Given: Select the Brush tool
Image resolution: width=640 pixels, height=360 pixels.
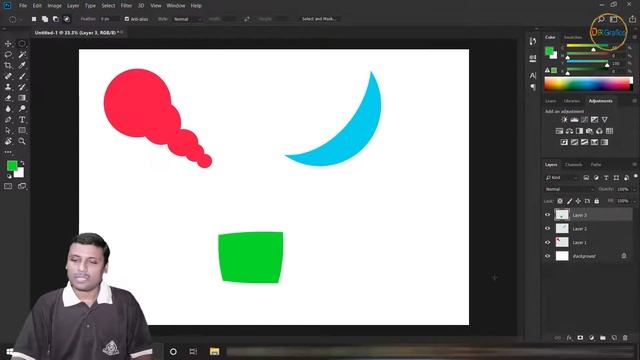Looking at the screenshot, I should click(x=22, y=76).
